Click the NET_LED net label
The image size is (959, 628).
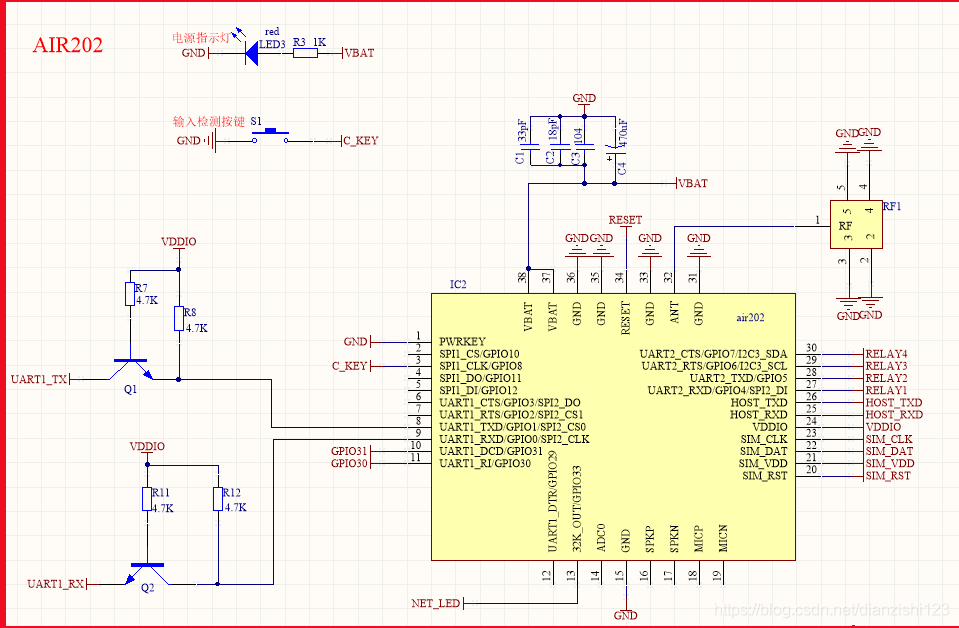pos(435,604)
